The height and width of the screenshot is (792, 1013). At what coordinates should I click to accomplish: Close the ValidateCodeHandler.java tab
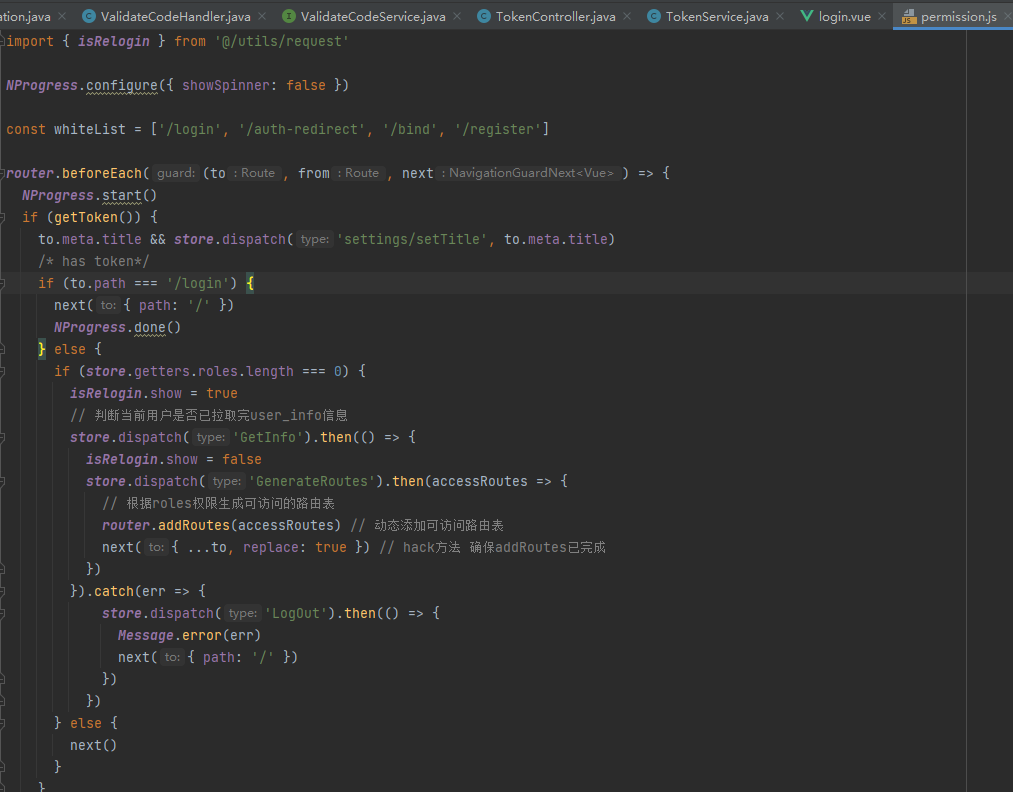point(262,16)
